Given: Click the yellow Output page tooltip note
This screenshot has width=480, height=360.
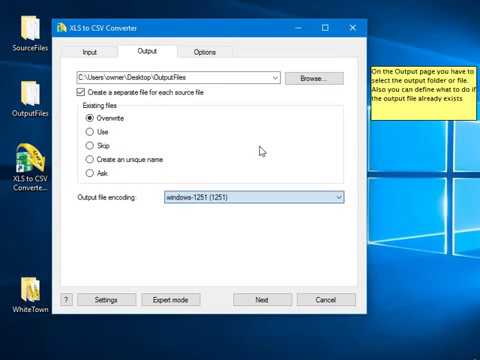Looking at the screenshot, I should [x=423, y=93].
